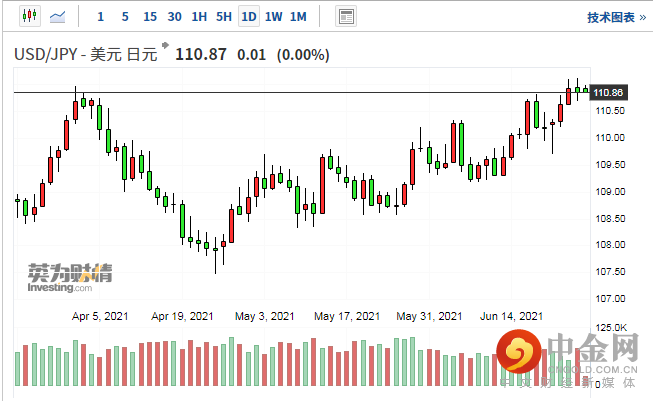
Task: Click the 107.00 axis label
Action: point(610,299)
